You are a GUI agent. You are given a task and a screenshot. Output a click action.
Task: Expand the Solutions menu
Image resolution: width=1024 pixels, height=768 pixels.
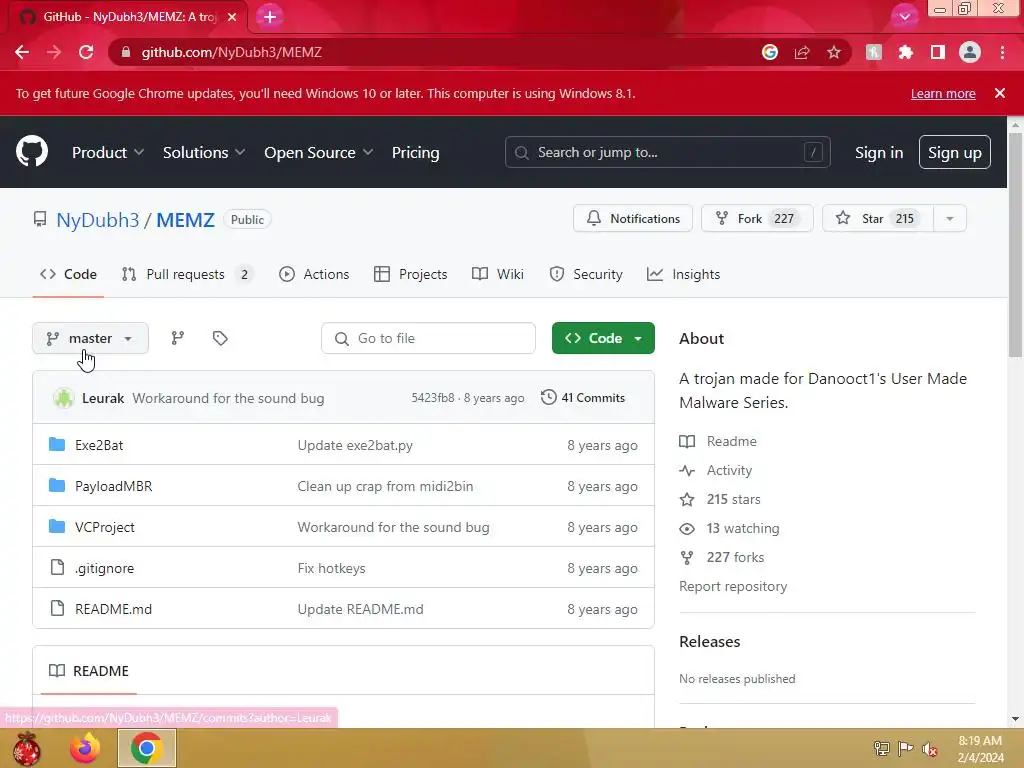pos(204,152)
